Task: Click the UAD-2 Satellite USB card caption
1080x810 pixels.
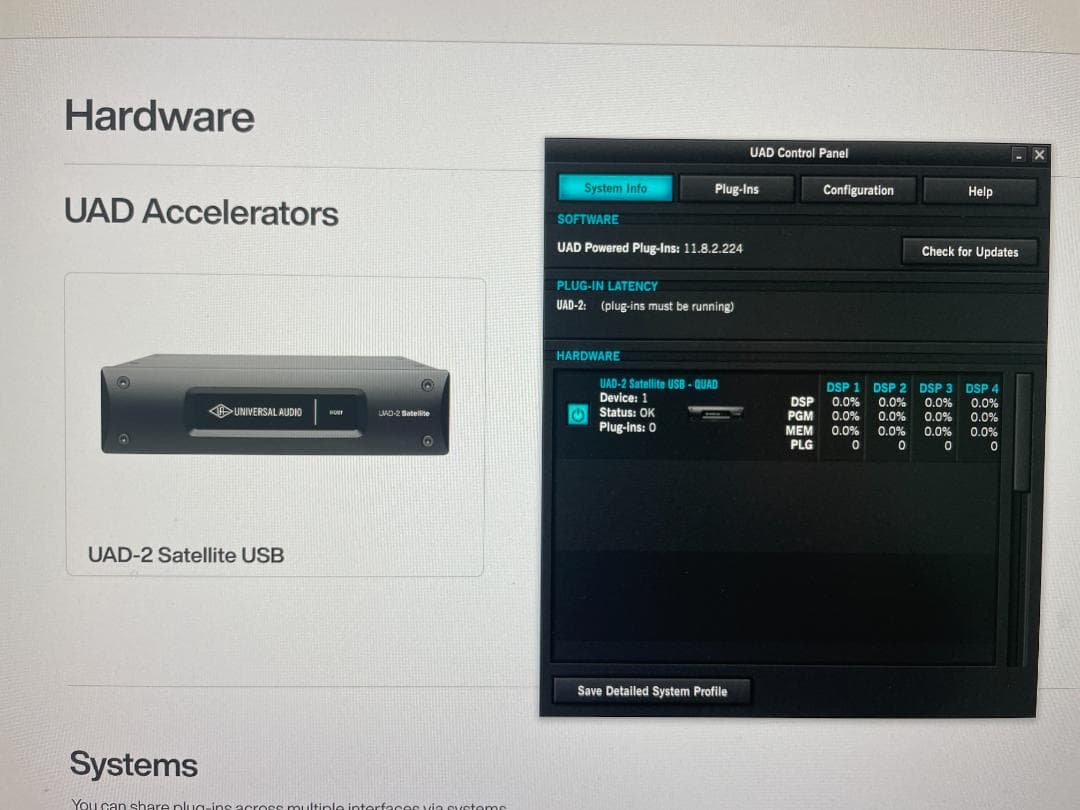Action: point(186,555)
